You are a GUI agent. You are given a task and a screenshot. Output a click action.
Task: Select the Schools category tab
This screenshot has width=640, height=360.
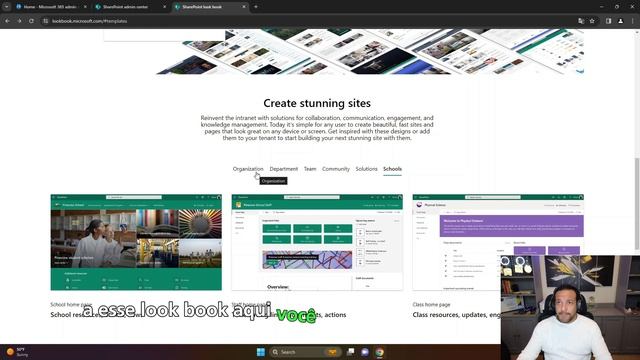tap(392, 169)
